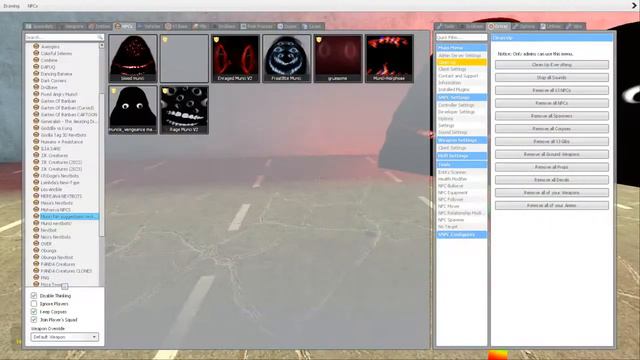Viewport: 640px width, 360px height.
Task: Click the Post Process tab icon
Action: [244, 26]
